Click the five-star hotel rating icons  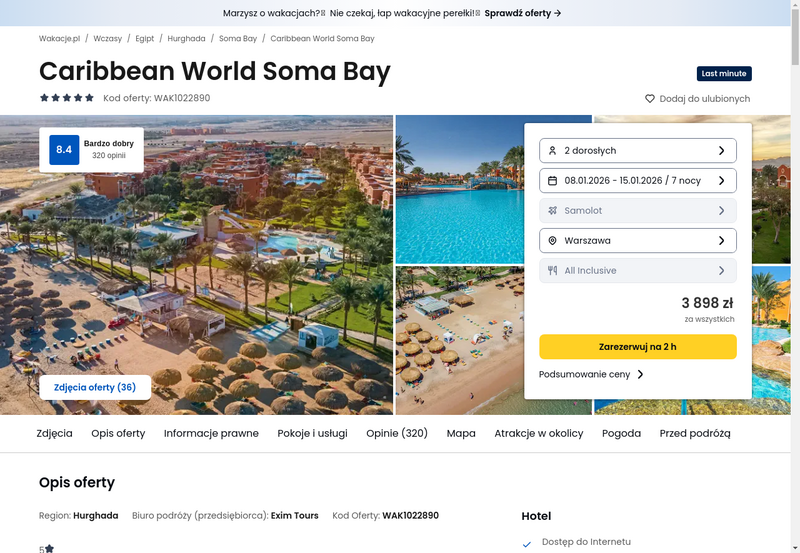pos(67,98)
